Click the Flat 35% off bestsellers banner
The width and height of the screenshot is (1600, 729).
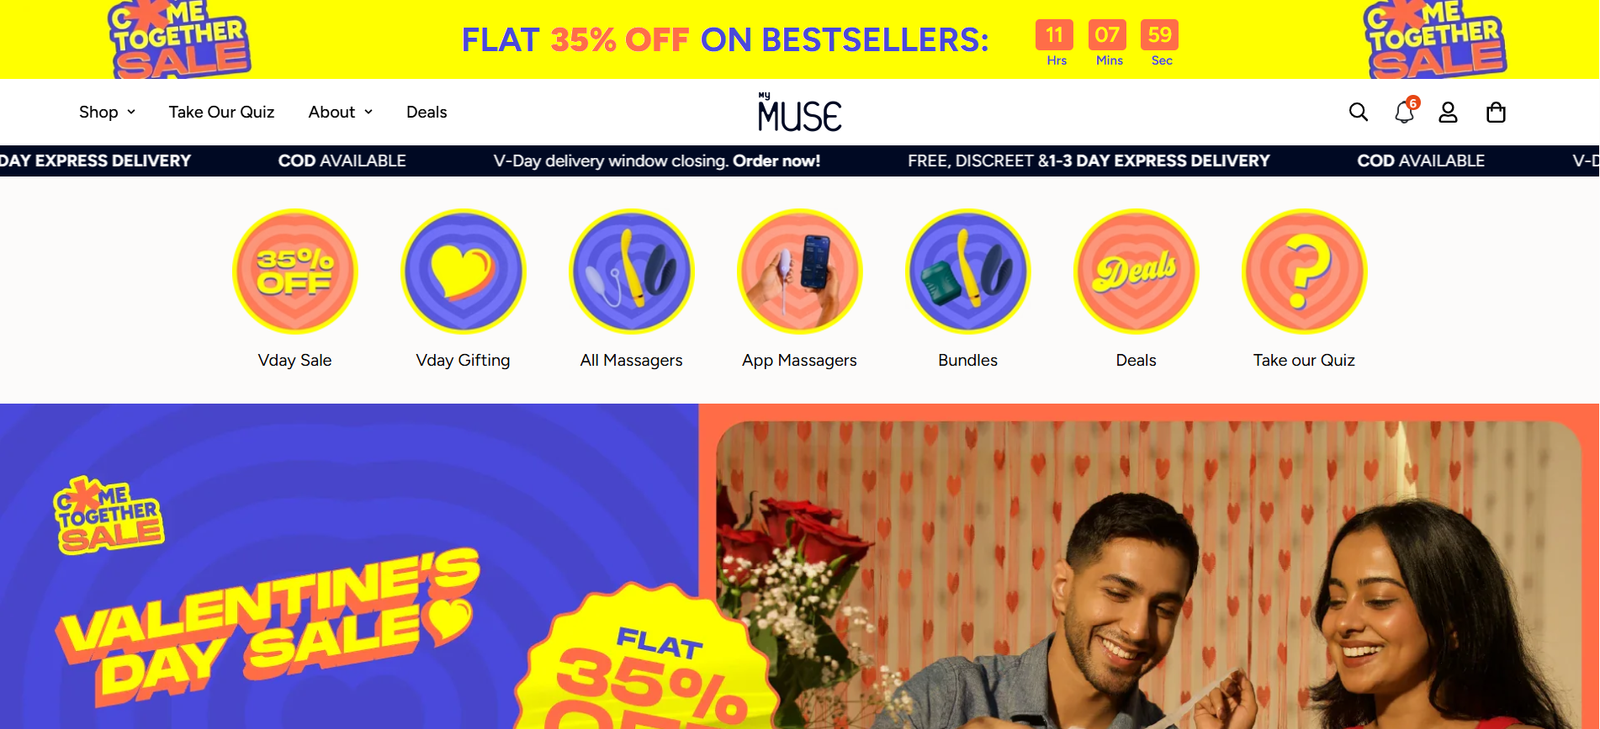click(725, 39)
